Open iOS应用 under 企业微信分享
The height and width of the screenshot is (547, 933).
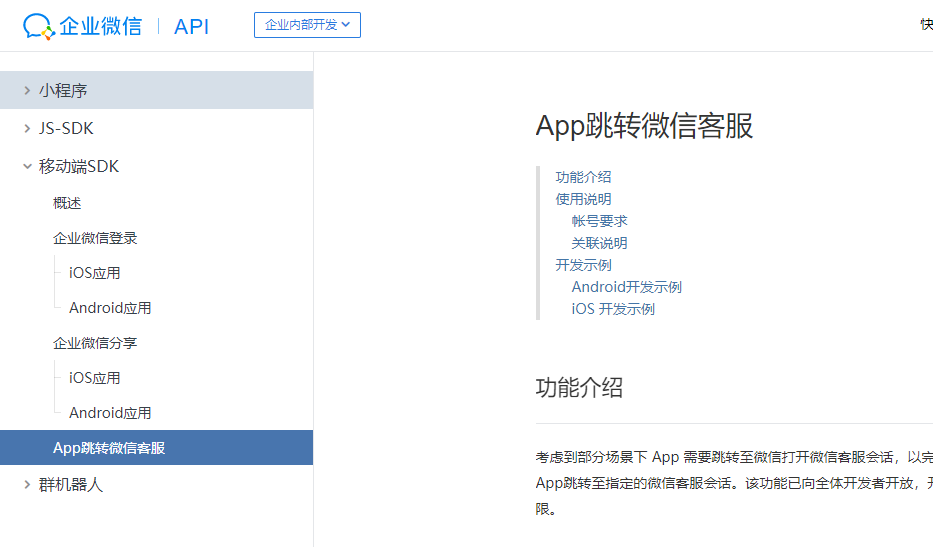(x=95, y=378)
